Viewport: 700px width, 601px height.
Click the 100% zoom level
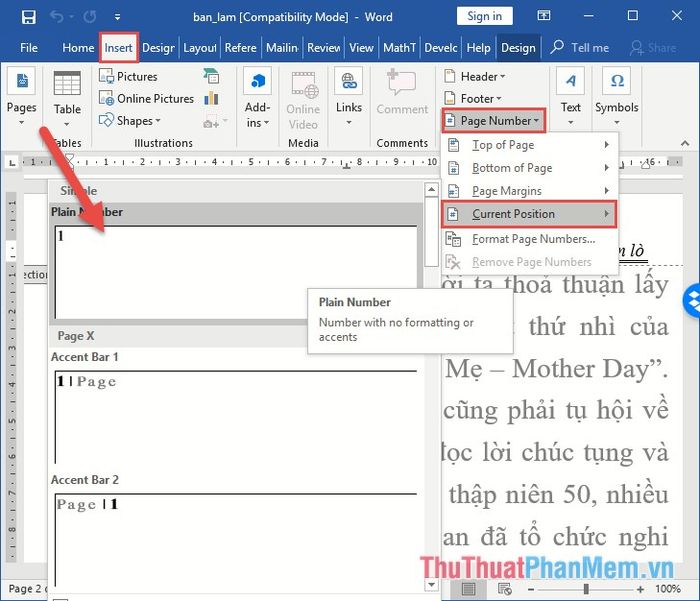point(668,589)
